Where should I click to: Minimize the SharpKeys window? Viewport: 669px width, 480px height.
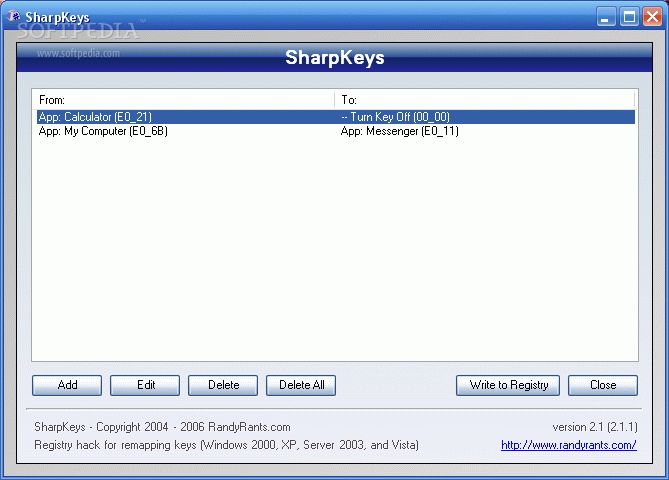[x=606, y=17]
